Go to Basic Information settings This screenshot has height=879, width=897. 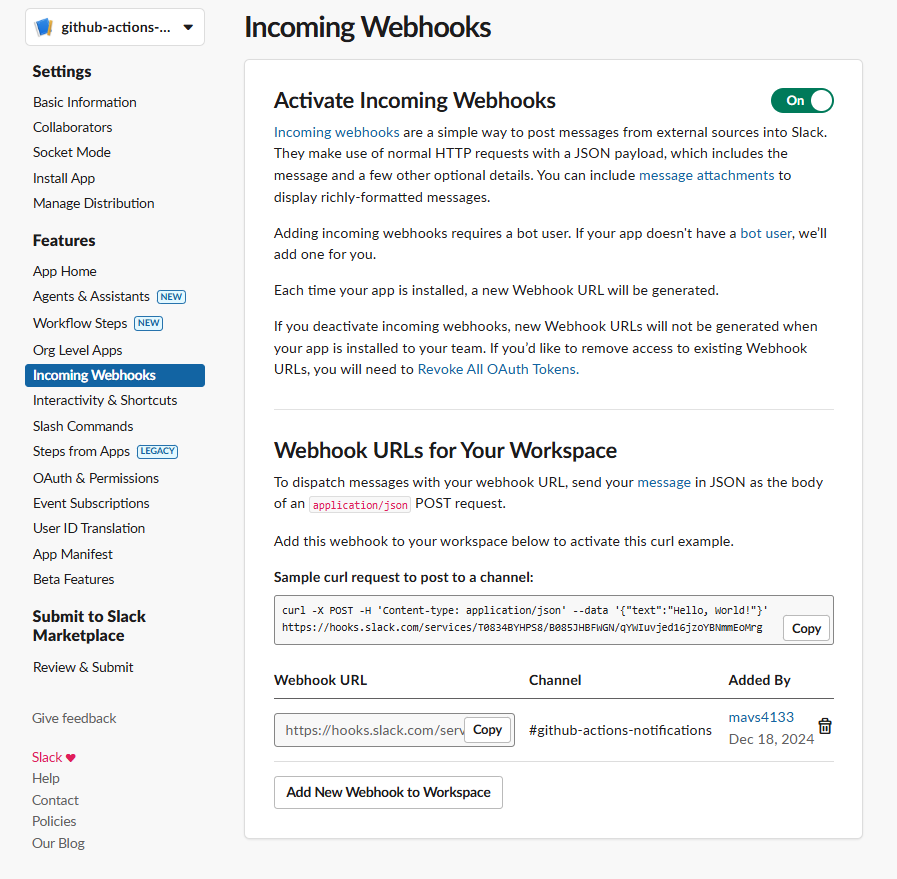(x=85, y=102)
